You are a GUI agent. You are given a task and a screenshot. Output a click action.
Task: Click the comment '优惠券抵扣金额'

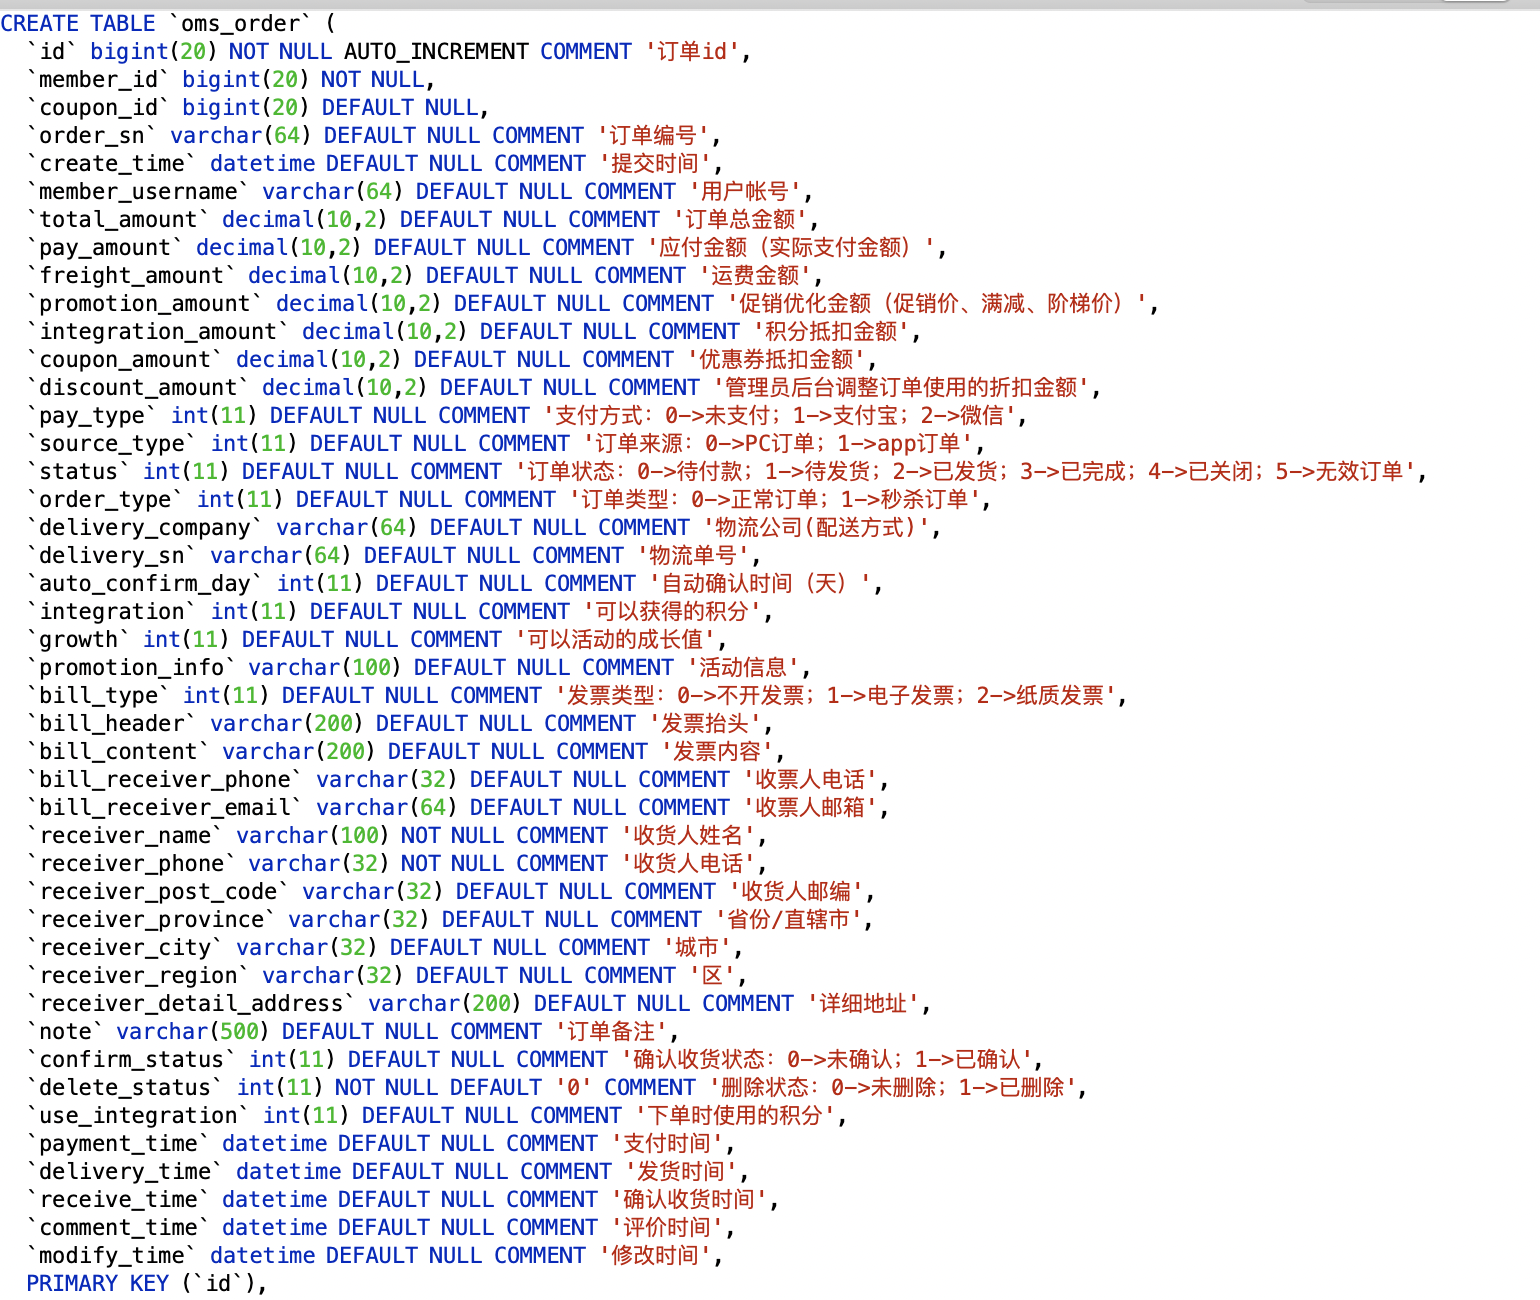pos(777,359)
